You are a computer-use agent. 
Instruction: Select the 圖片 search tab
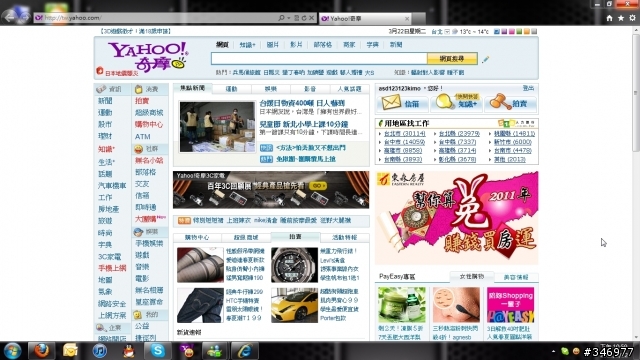click(272, 45)
